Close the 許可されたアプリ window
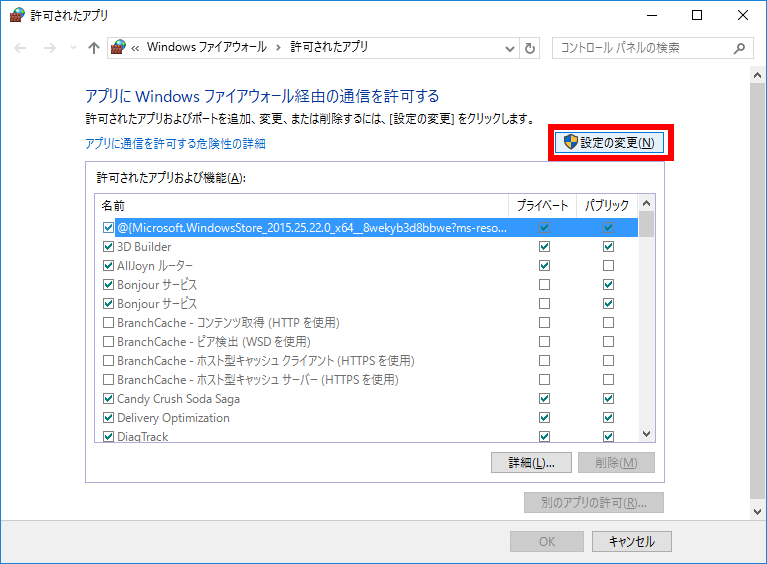 point(743,15)
